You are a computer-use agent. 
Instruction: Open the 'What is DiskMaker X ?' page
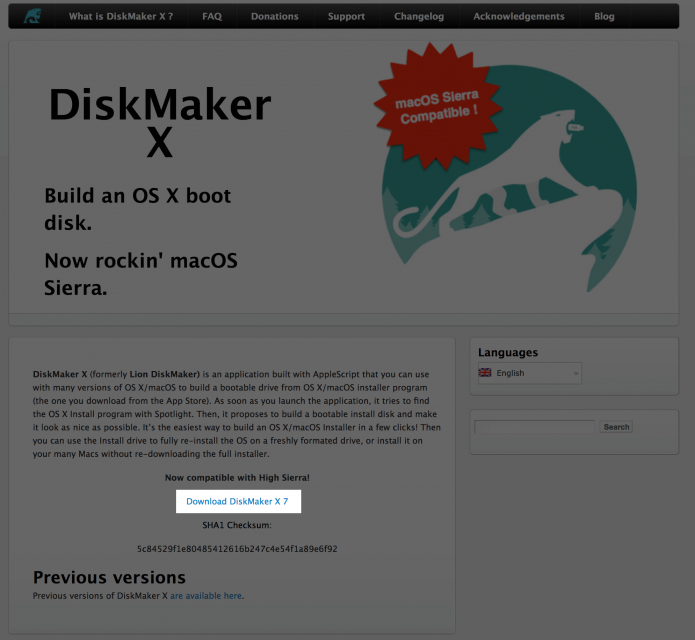click(x=121, y=16)
